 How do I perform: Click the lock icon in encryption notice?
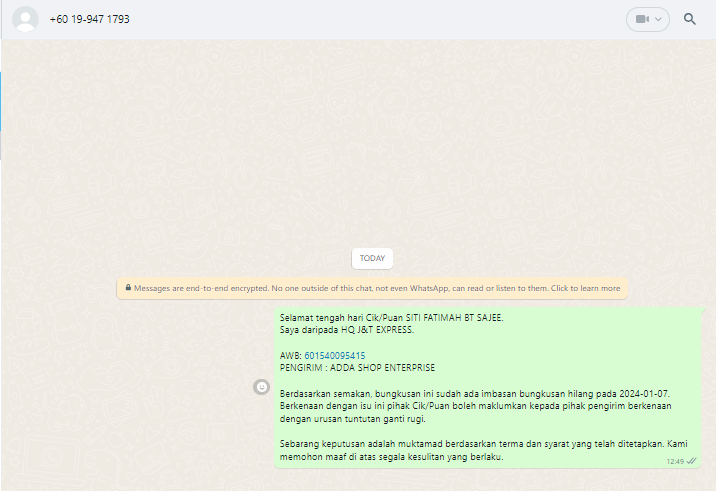128,288
